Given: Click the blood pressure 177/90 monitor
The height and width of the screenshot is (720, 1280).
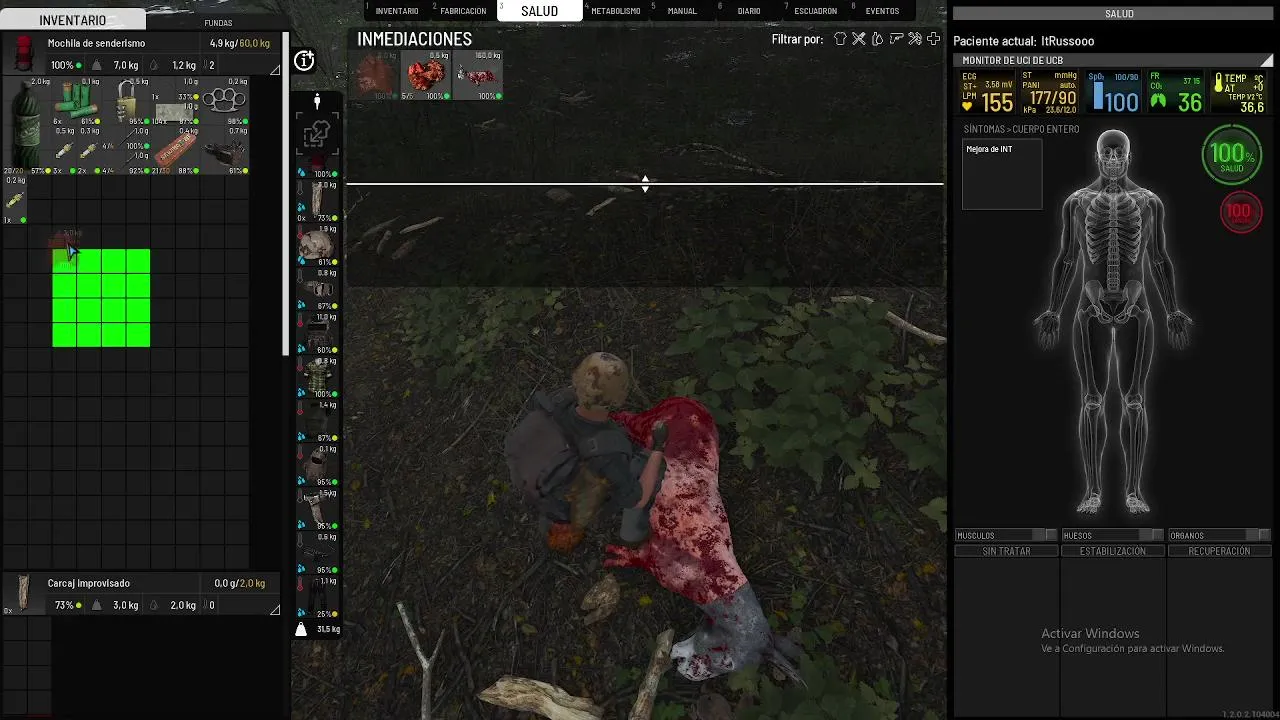Looking at the screenshot, I should 1049,92.
